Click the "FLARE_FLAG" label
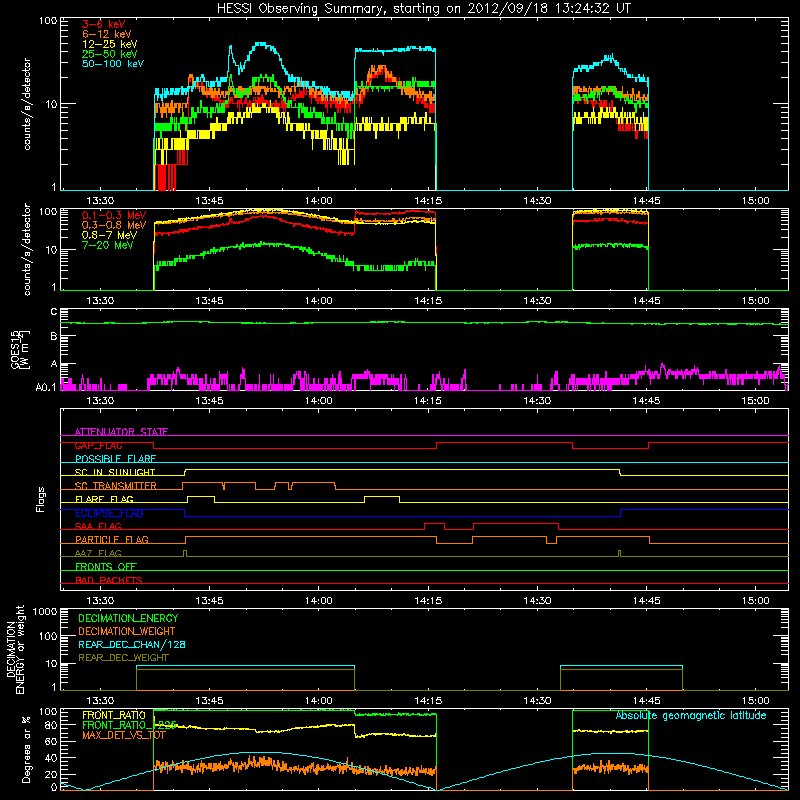 (104, 499)
